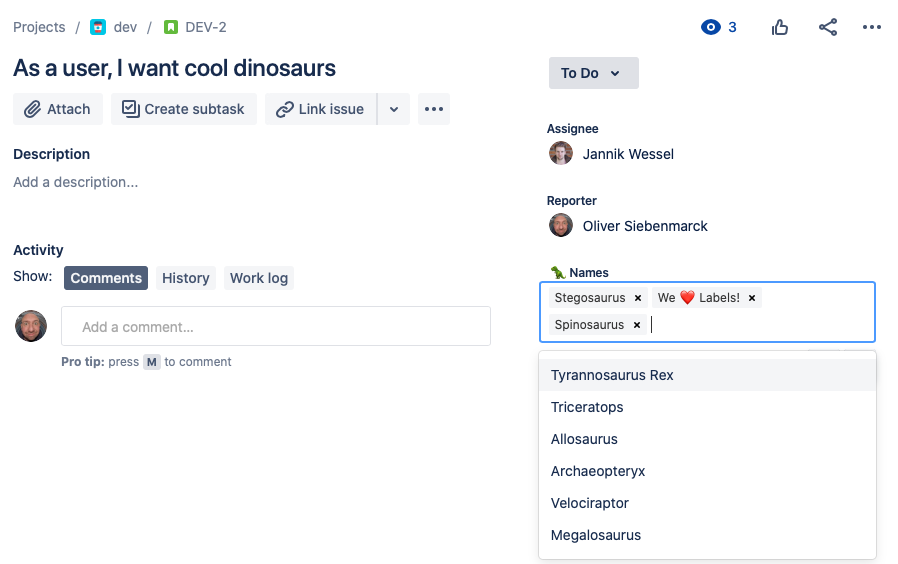Open the top-right more actions menu
Image resolution: width=898 pixels, height=564 pixels.
pos(872,27)
